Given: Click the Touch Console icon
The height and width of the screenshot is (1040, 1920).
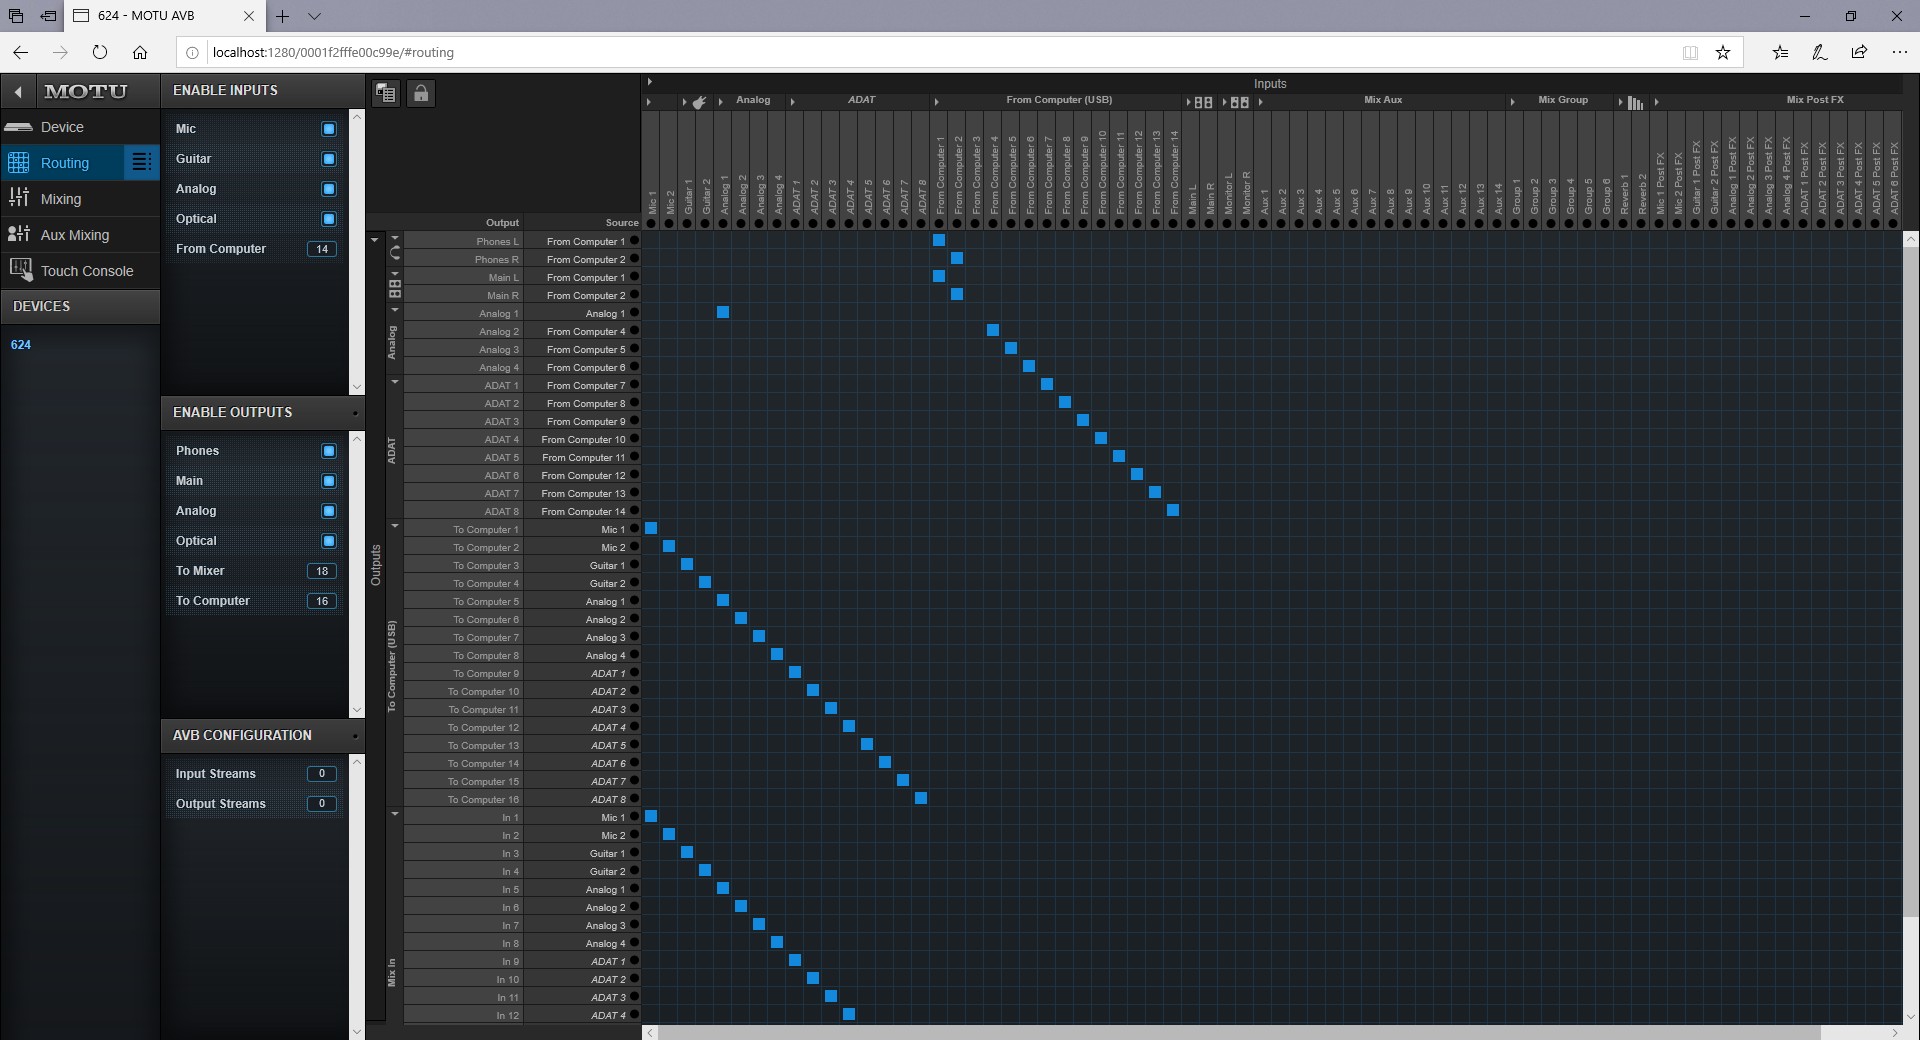Looking at the screenshot, I should pyautogui.click(x=20, y=269).
